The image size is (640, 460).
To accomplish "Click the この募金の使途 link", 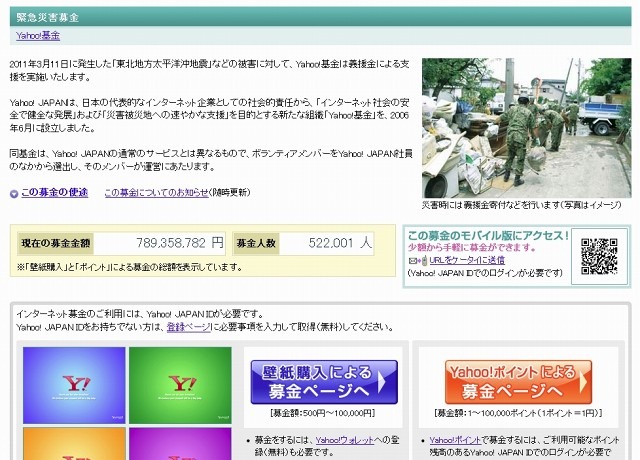I will [x=54, y=192].
